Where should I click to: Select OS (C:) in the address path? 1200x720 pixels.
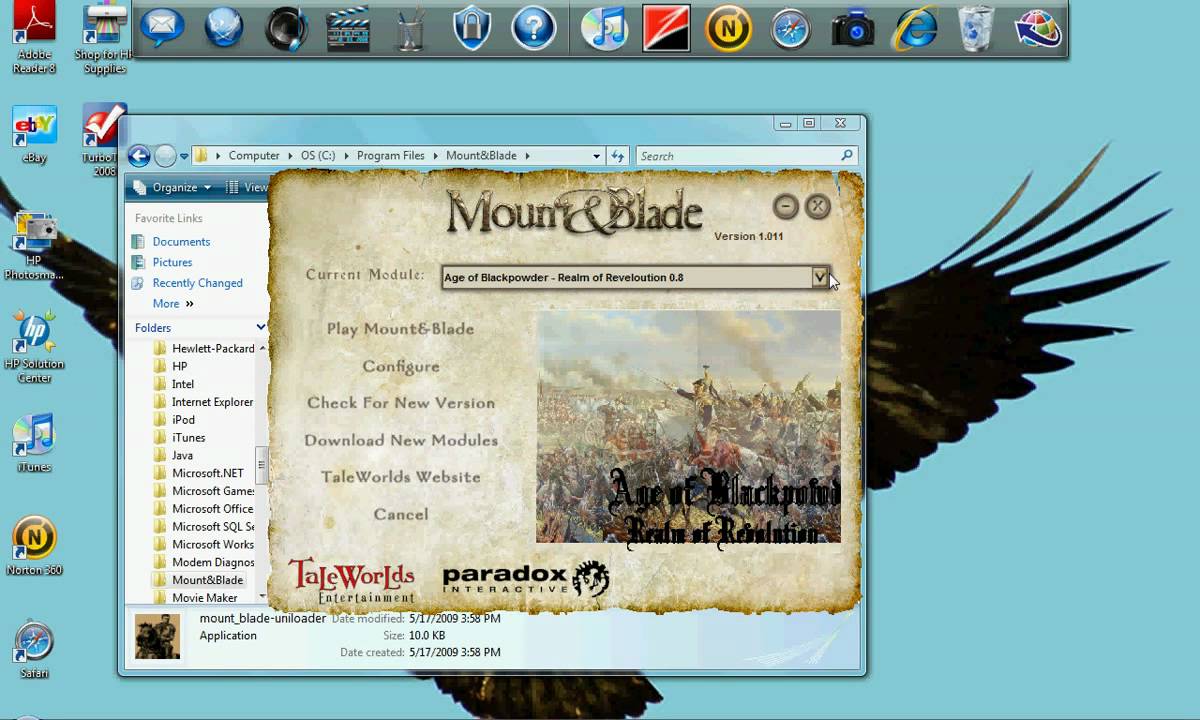[x=318, y=156]
